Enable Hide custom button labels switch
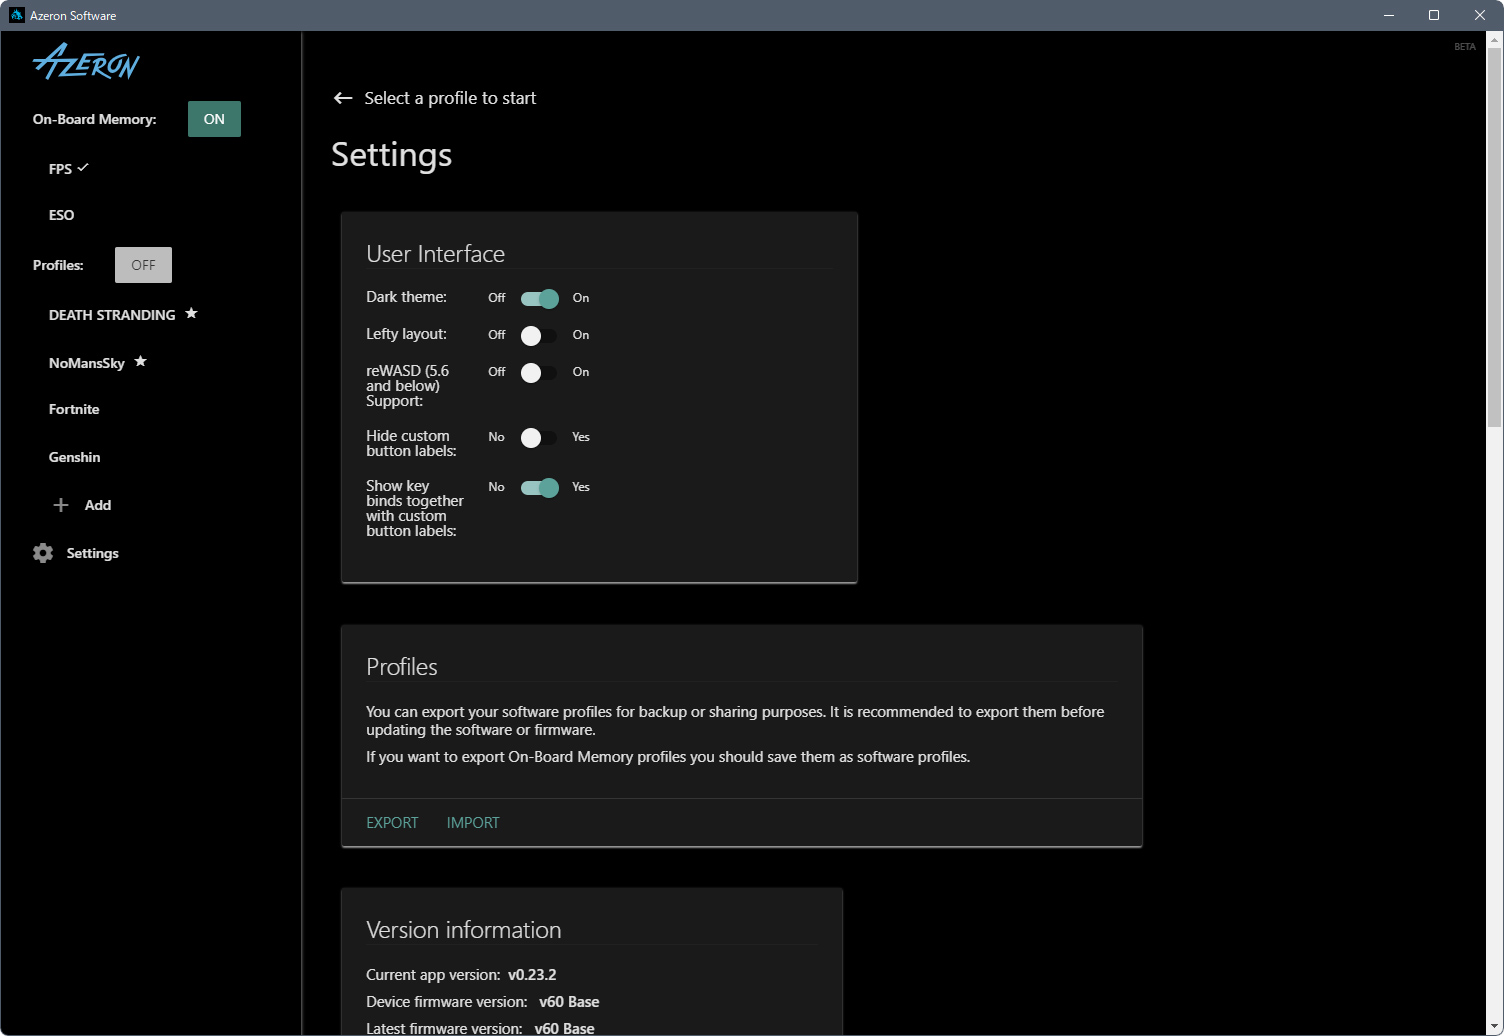This screenshot has height=1036, width=1504. pos(539,437)
